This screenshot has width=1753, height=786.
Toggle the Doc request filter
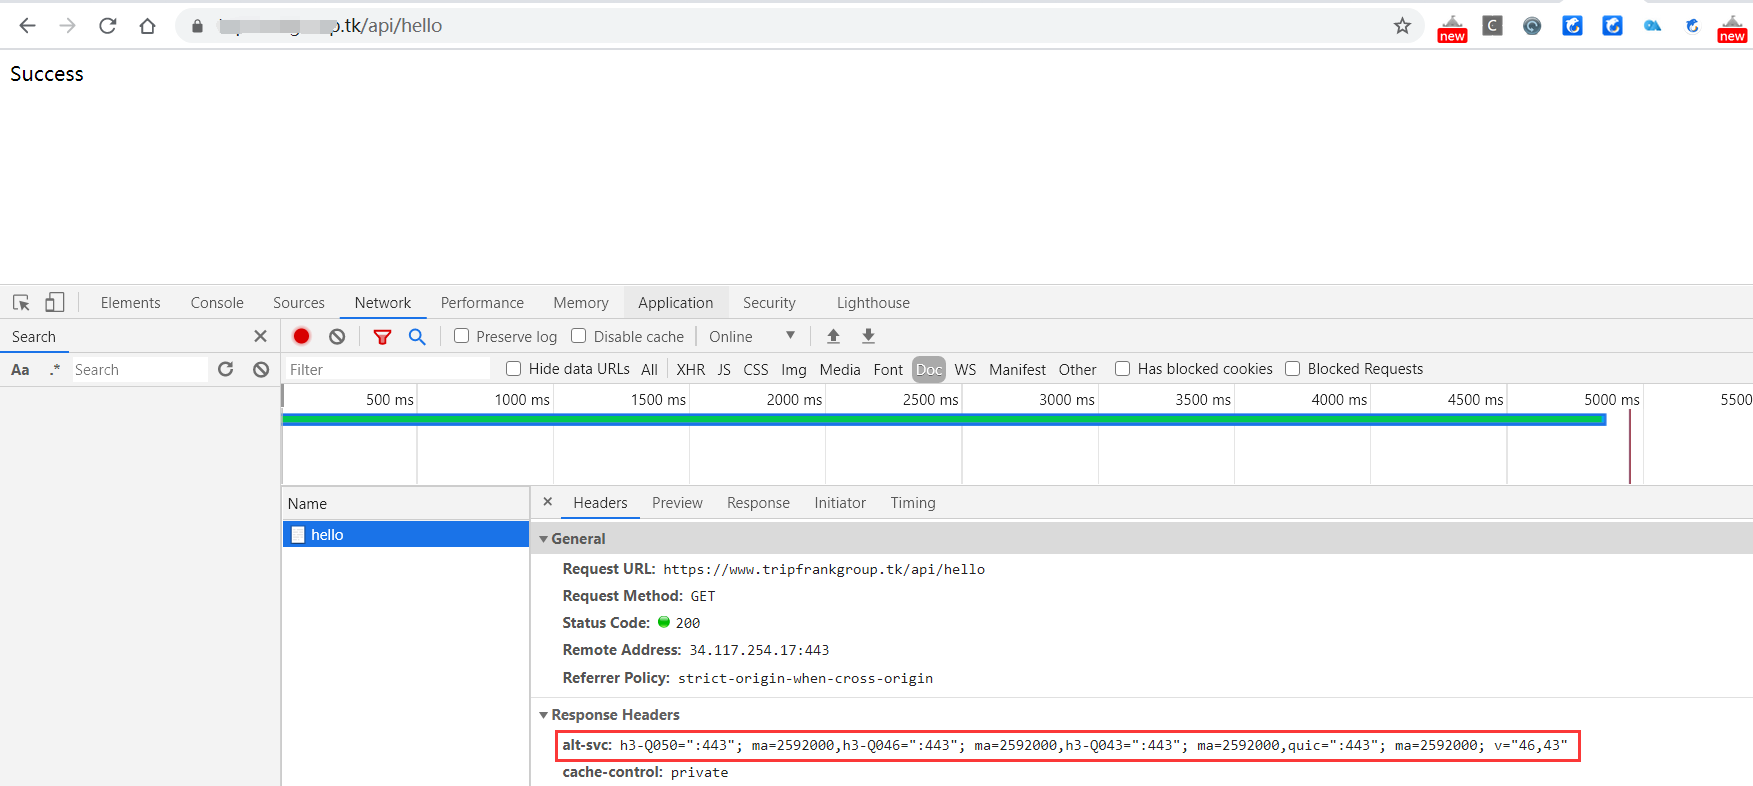point(929,370)
